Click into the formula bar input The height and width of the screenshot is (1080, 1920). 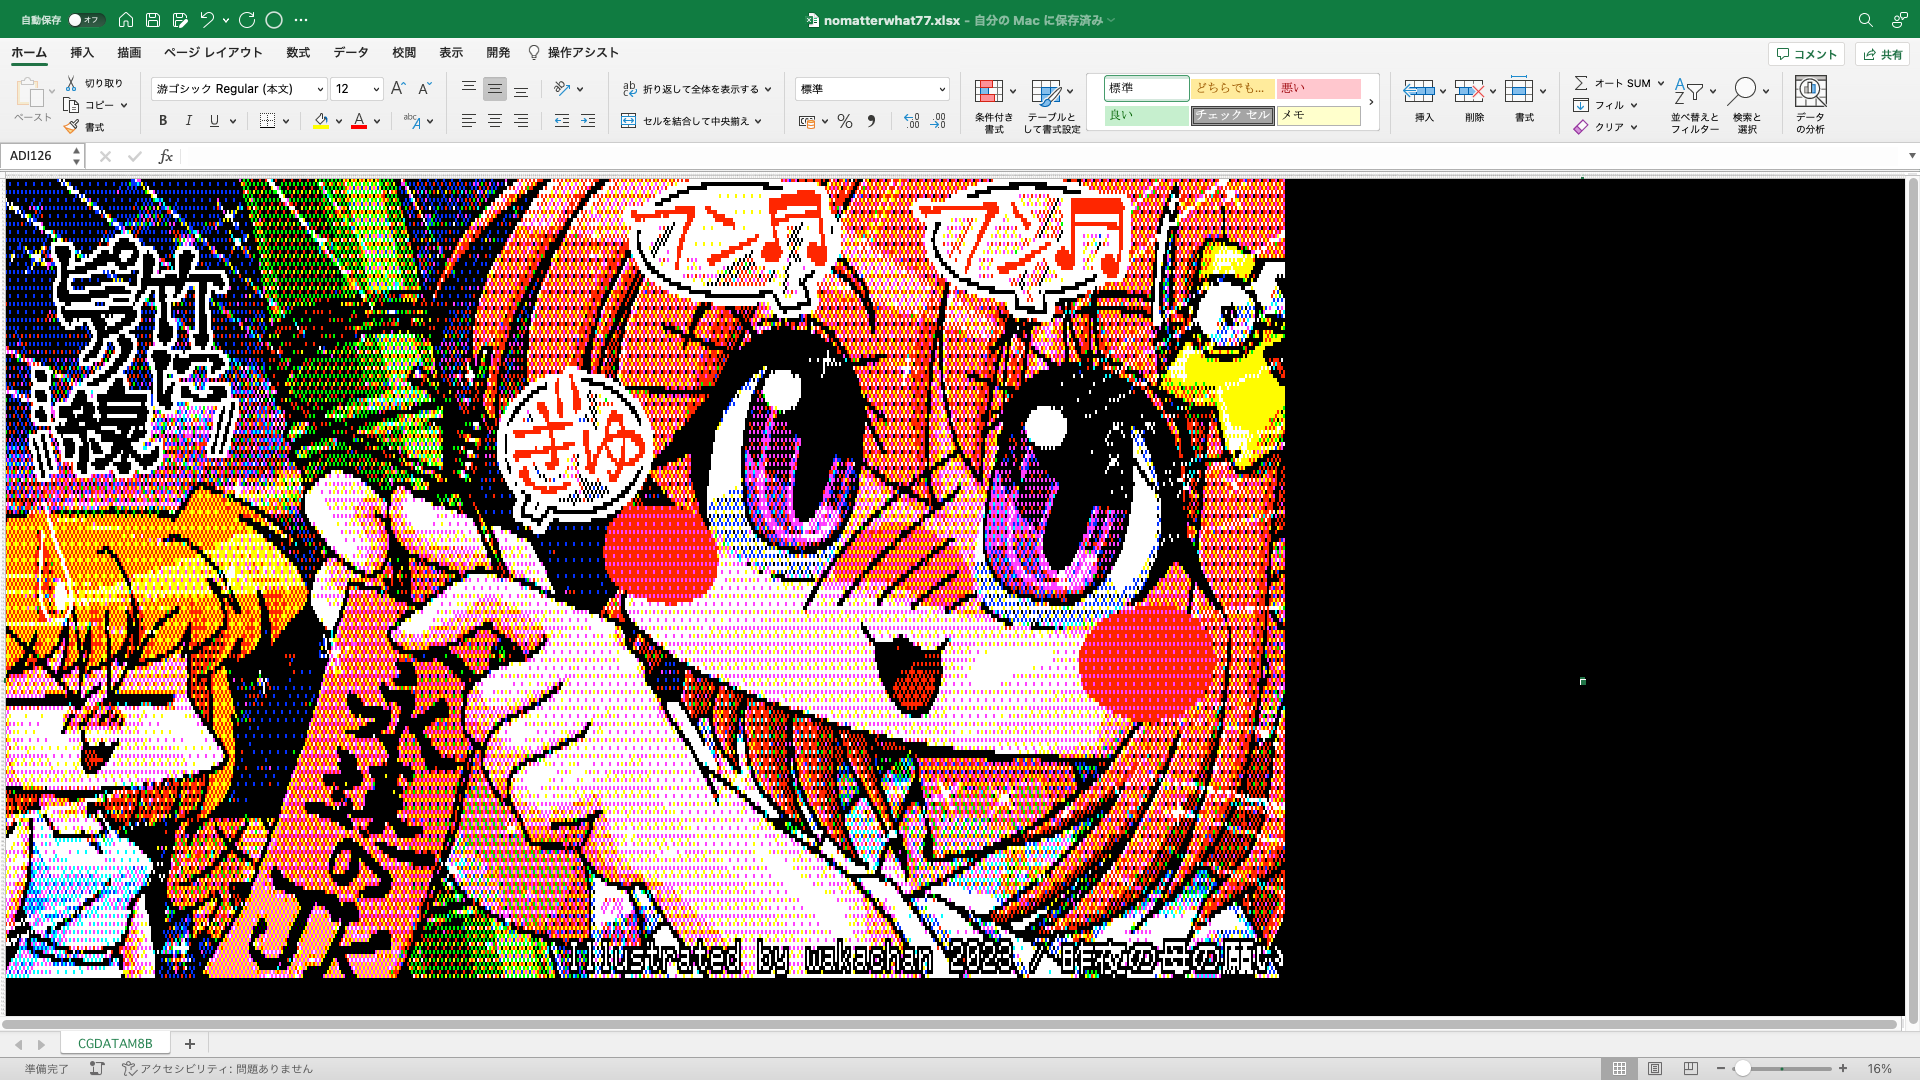[1040, 156]
